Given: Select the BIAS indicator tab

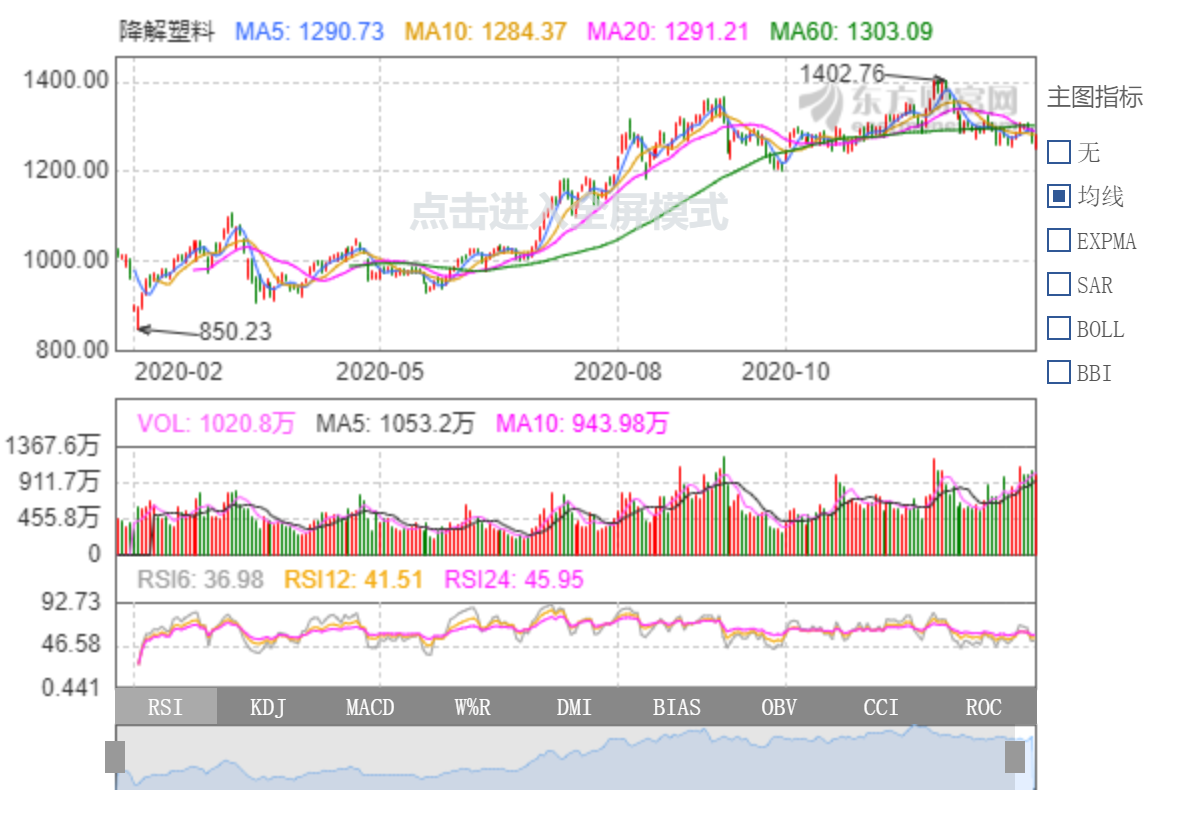Looking at the screenshot, I should point(677,707).
